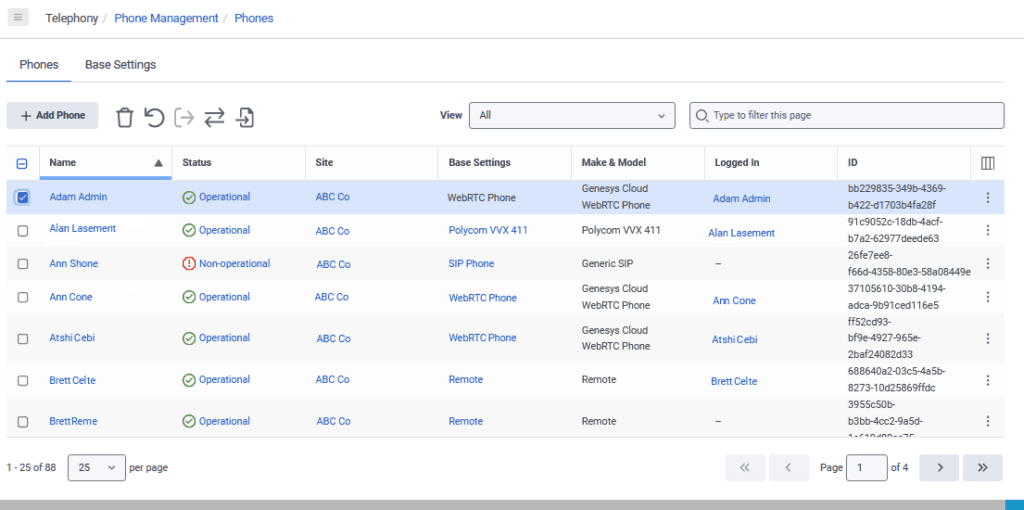This screenshot has height=510, width=1024.
Task: Open more options for Adam Admin row
Action: (987, 198)
